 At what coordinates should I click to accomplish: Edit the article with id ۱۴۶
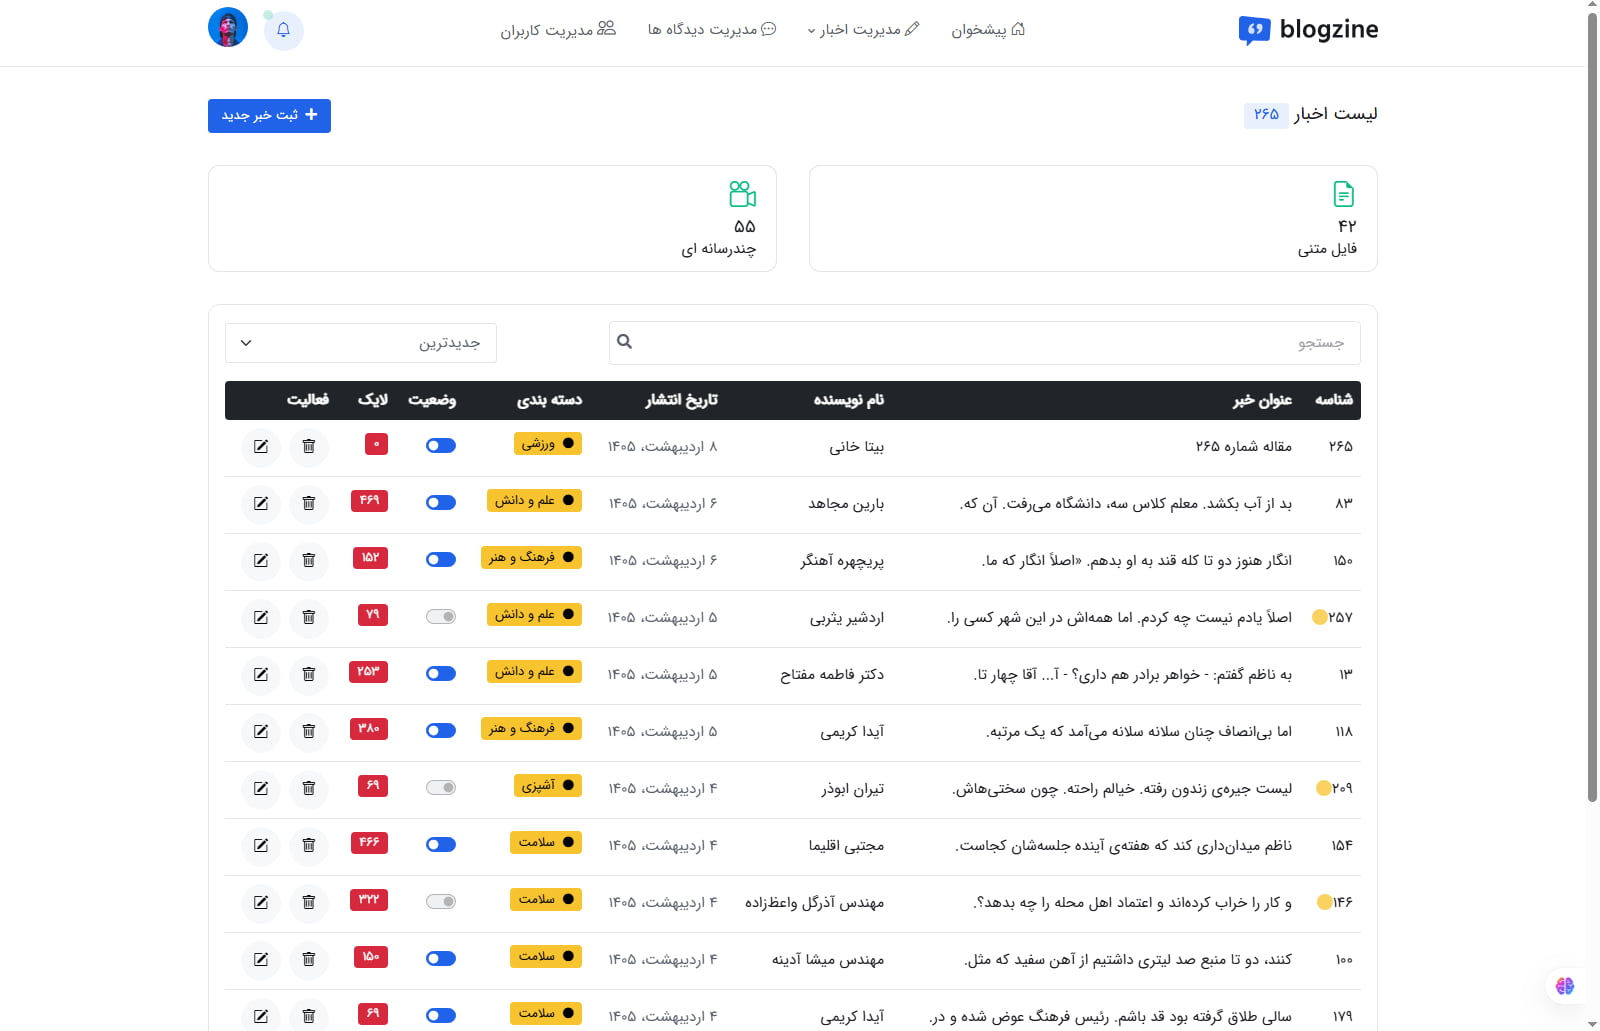coord(261,902)
